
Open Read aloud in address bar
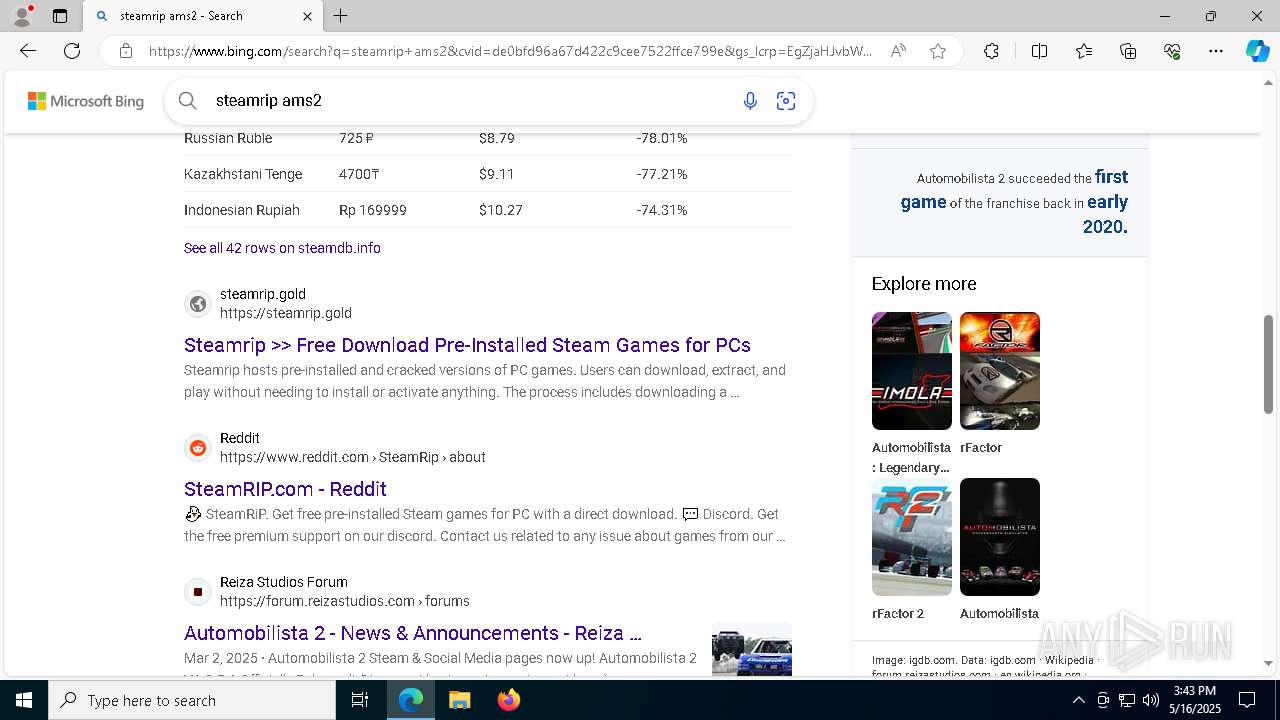pos(898,51)
